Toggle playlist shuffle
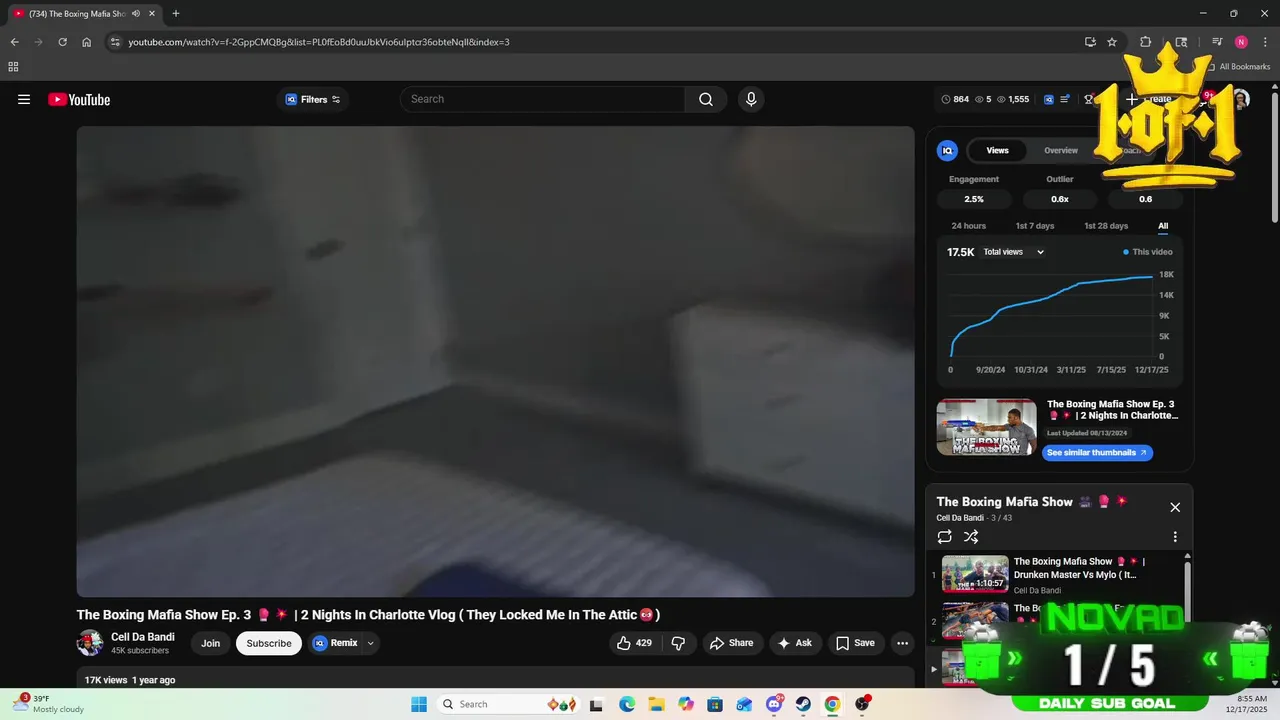This screenshot has height=720, width=1280. click(x=971, y=537)
